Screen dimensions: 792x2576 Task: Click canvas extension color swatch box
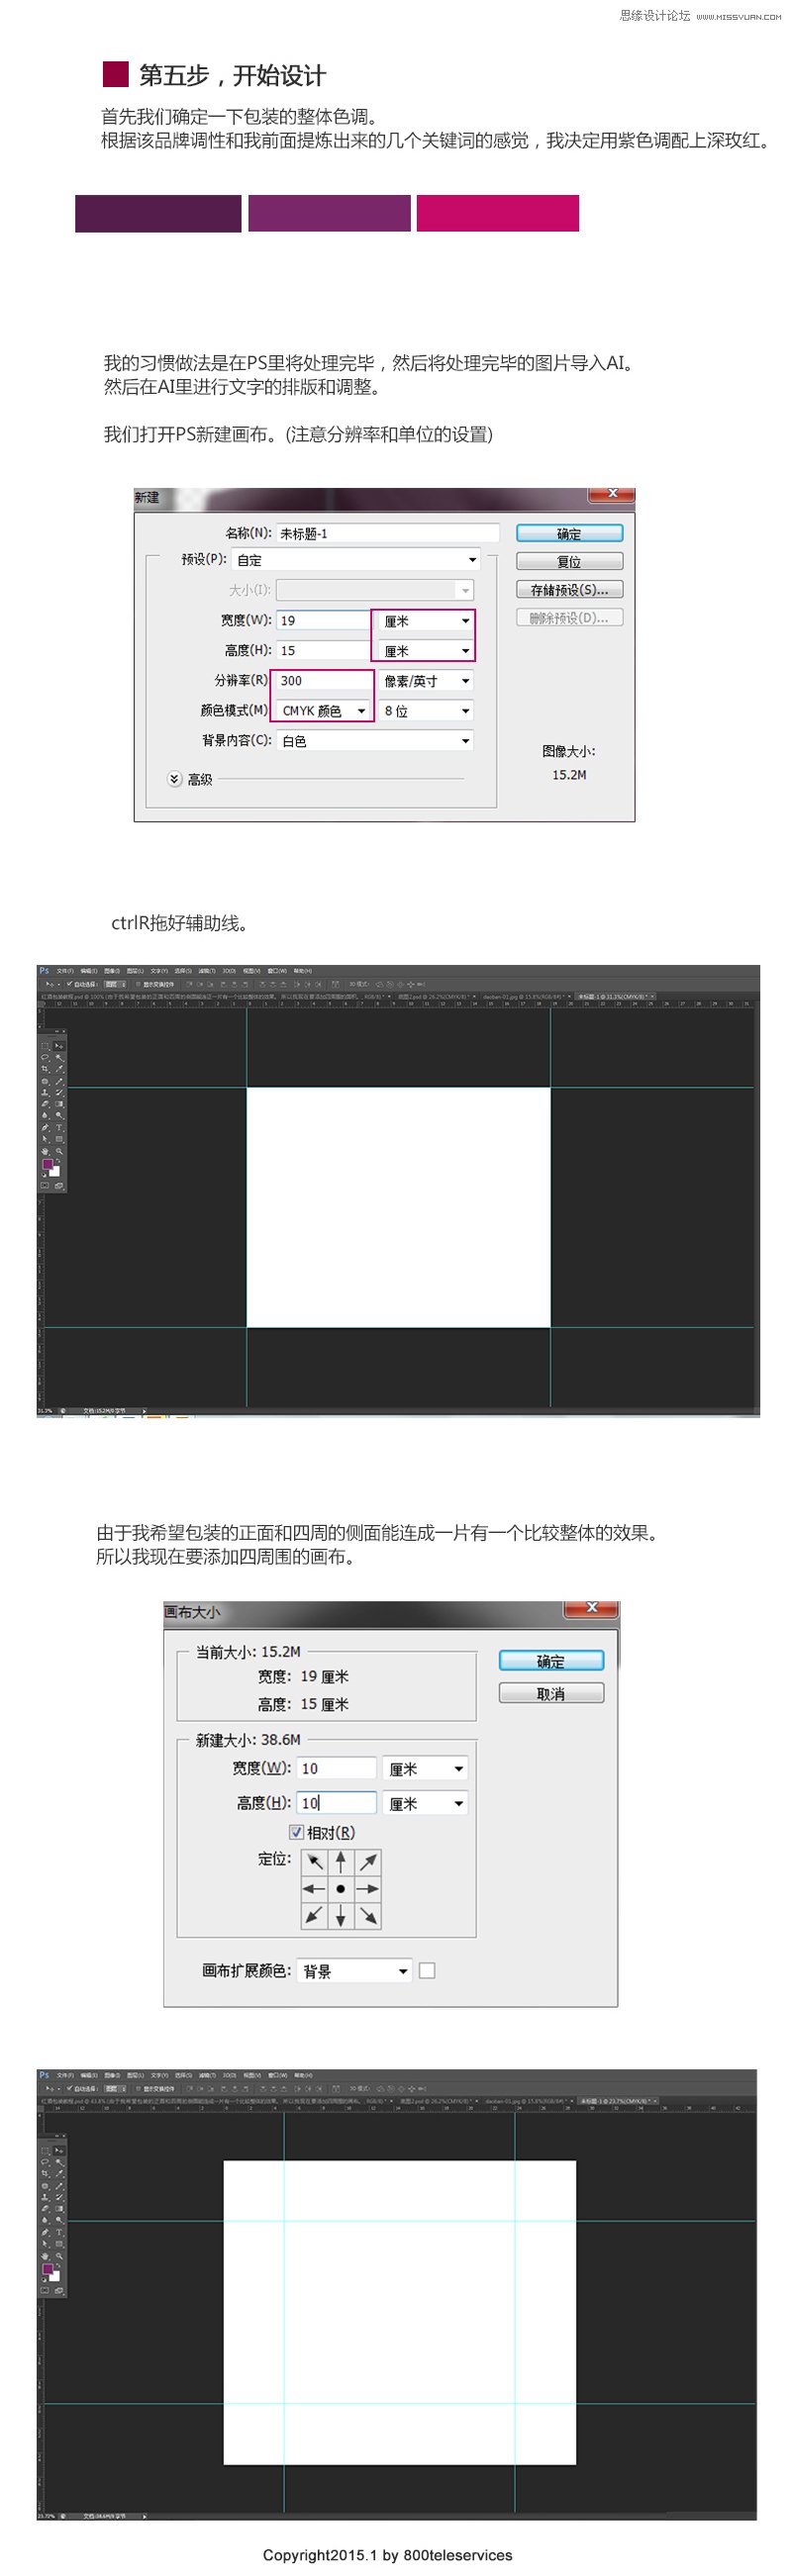point(427,1970)
